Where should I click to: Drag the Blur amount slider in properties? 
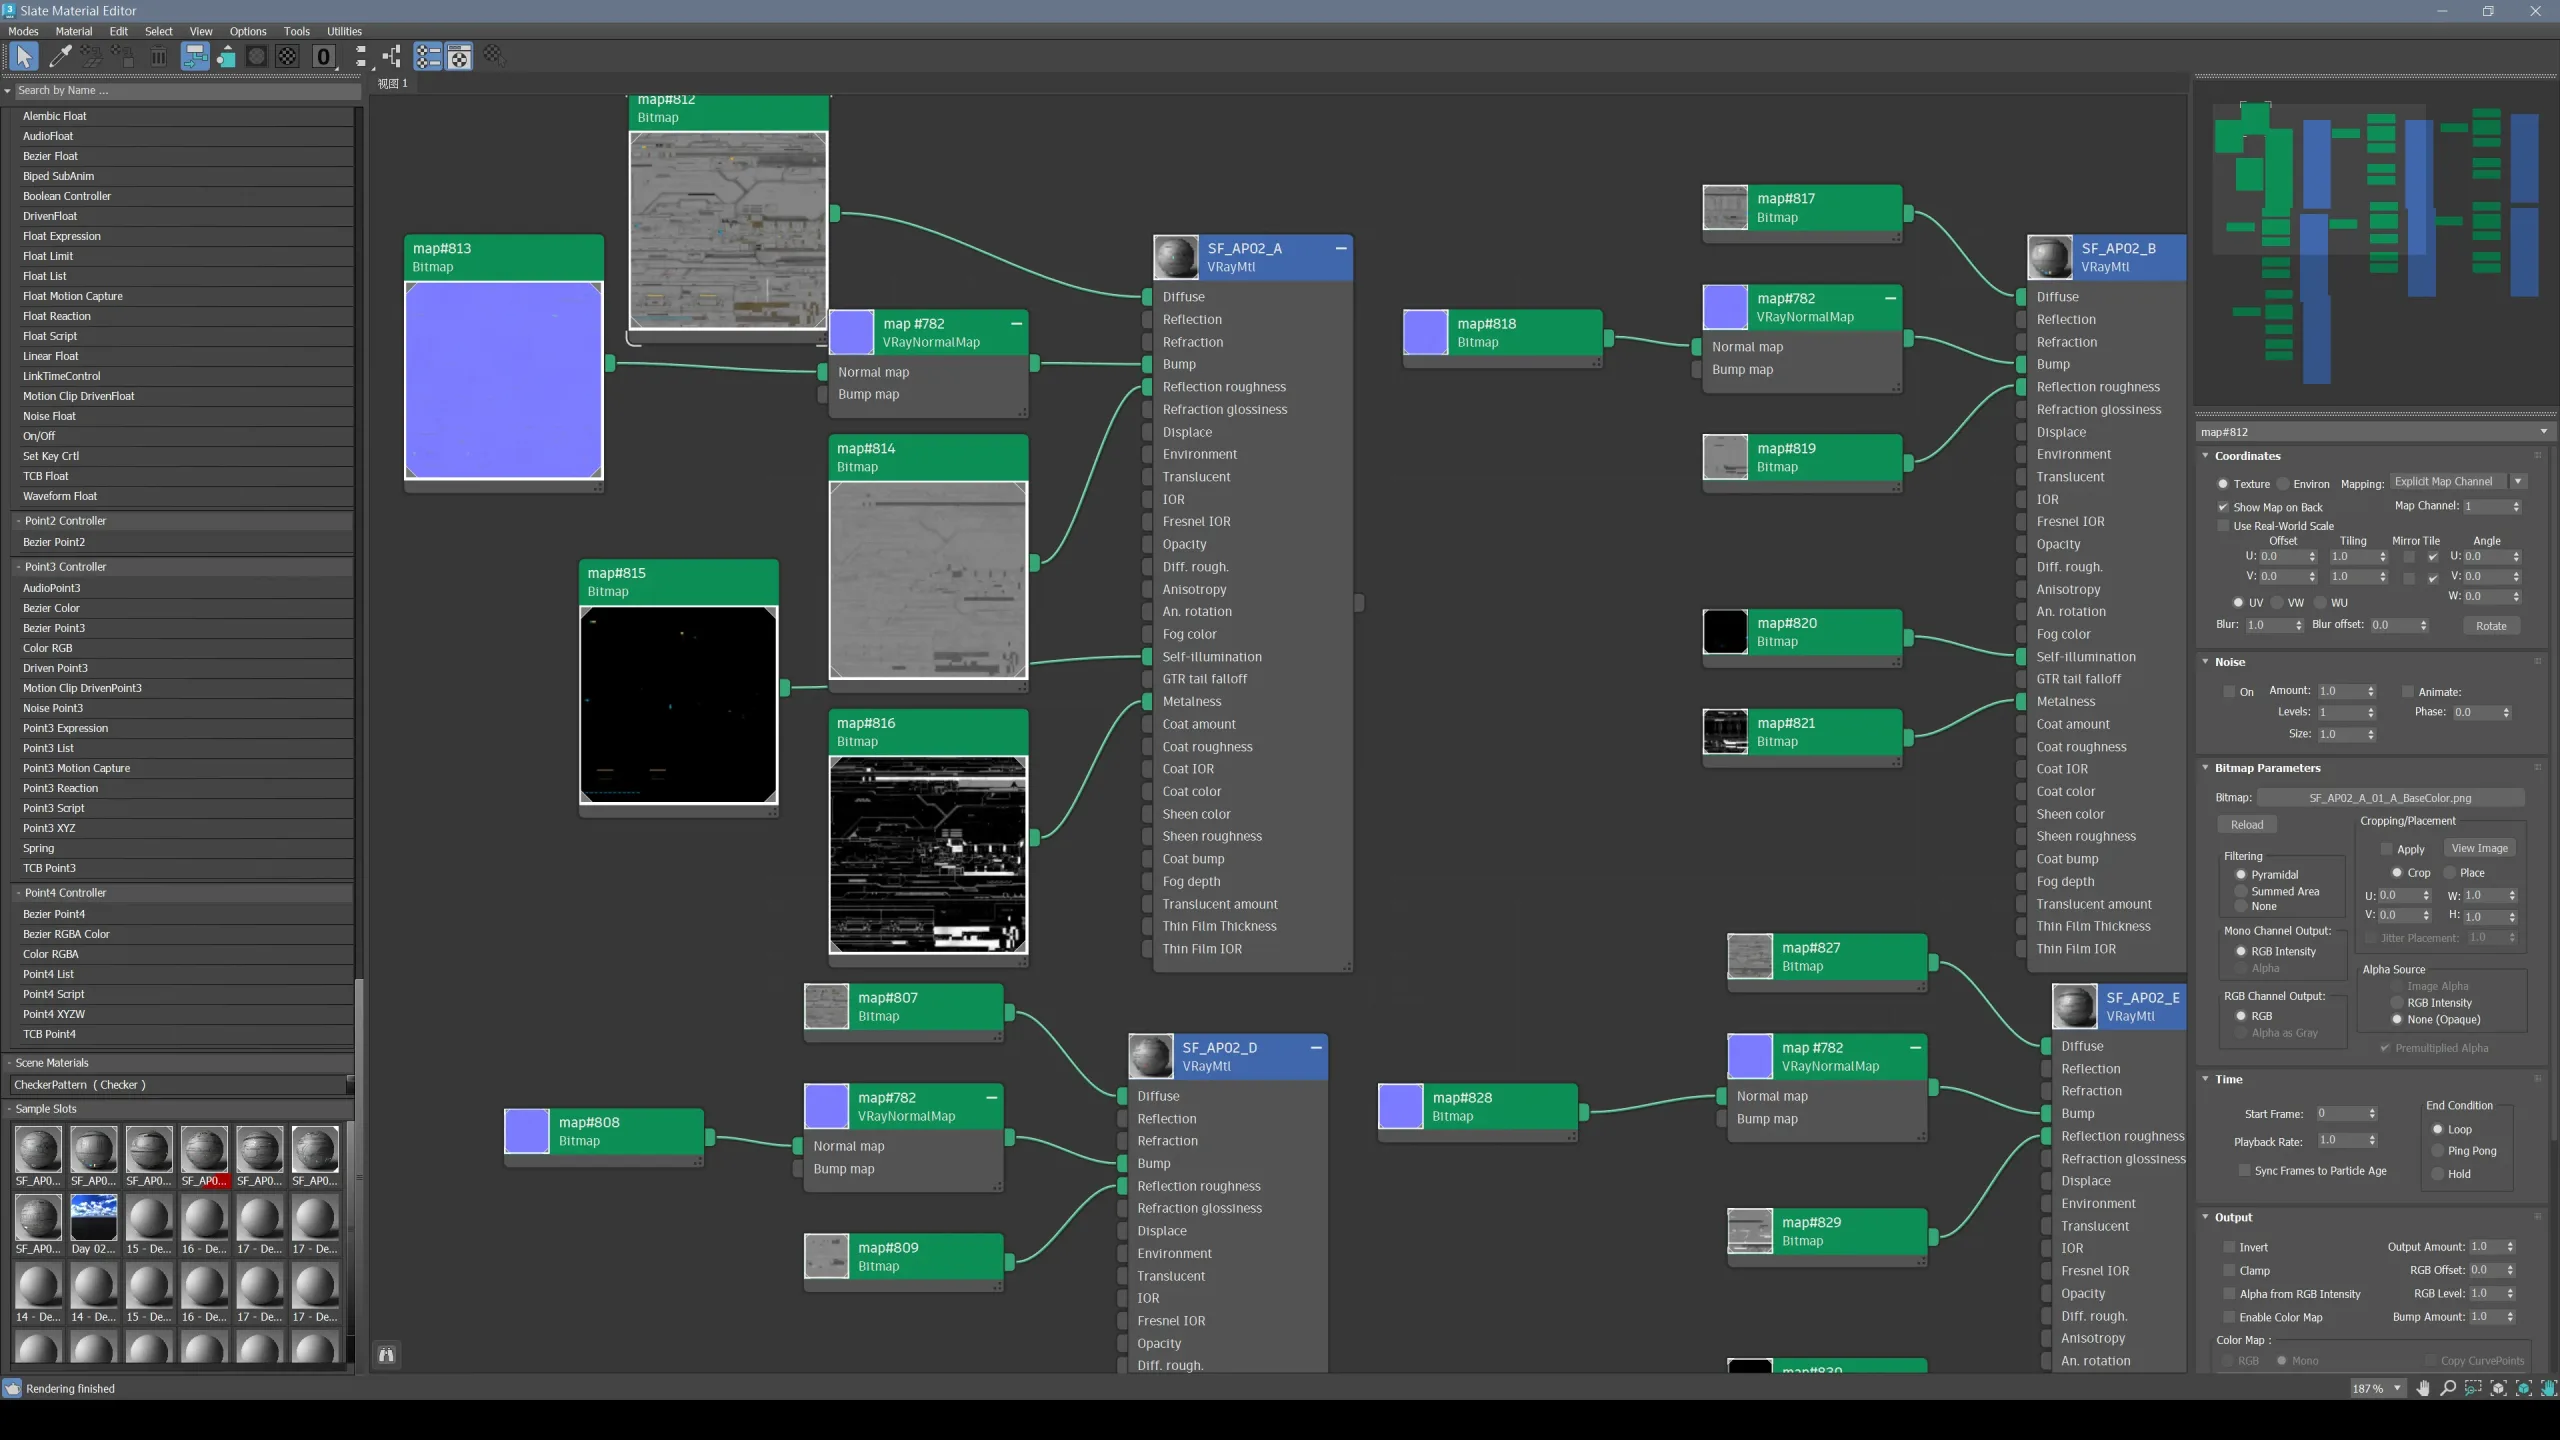coord(2298,624)
